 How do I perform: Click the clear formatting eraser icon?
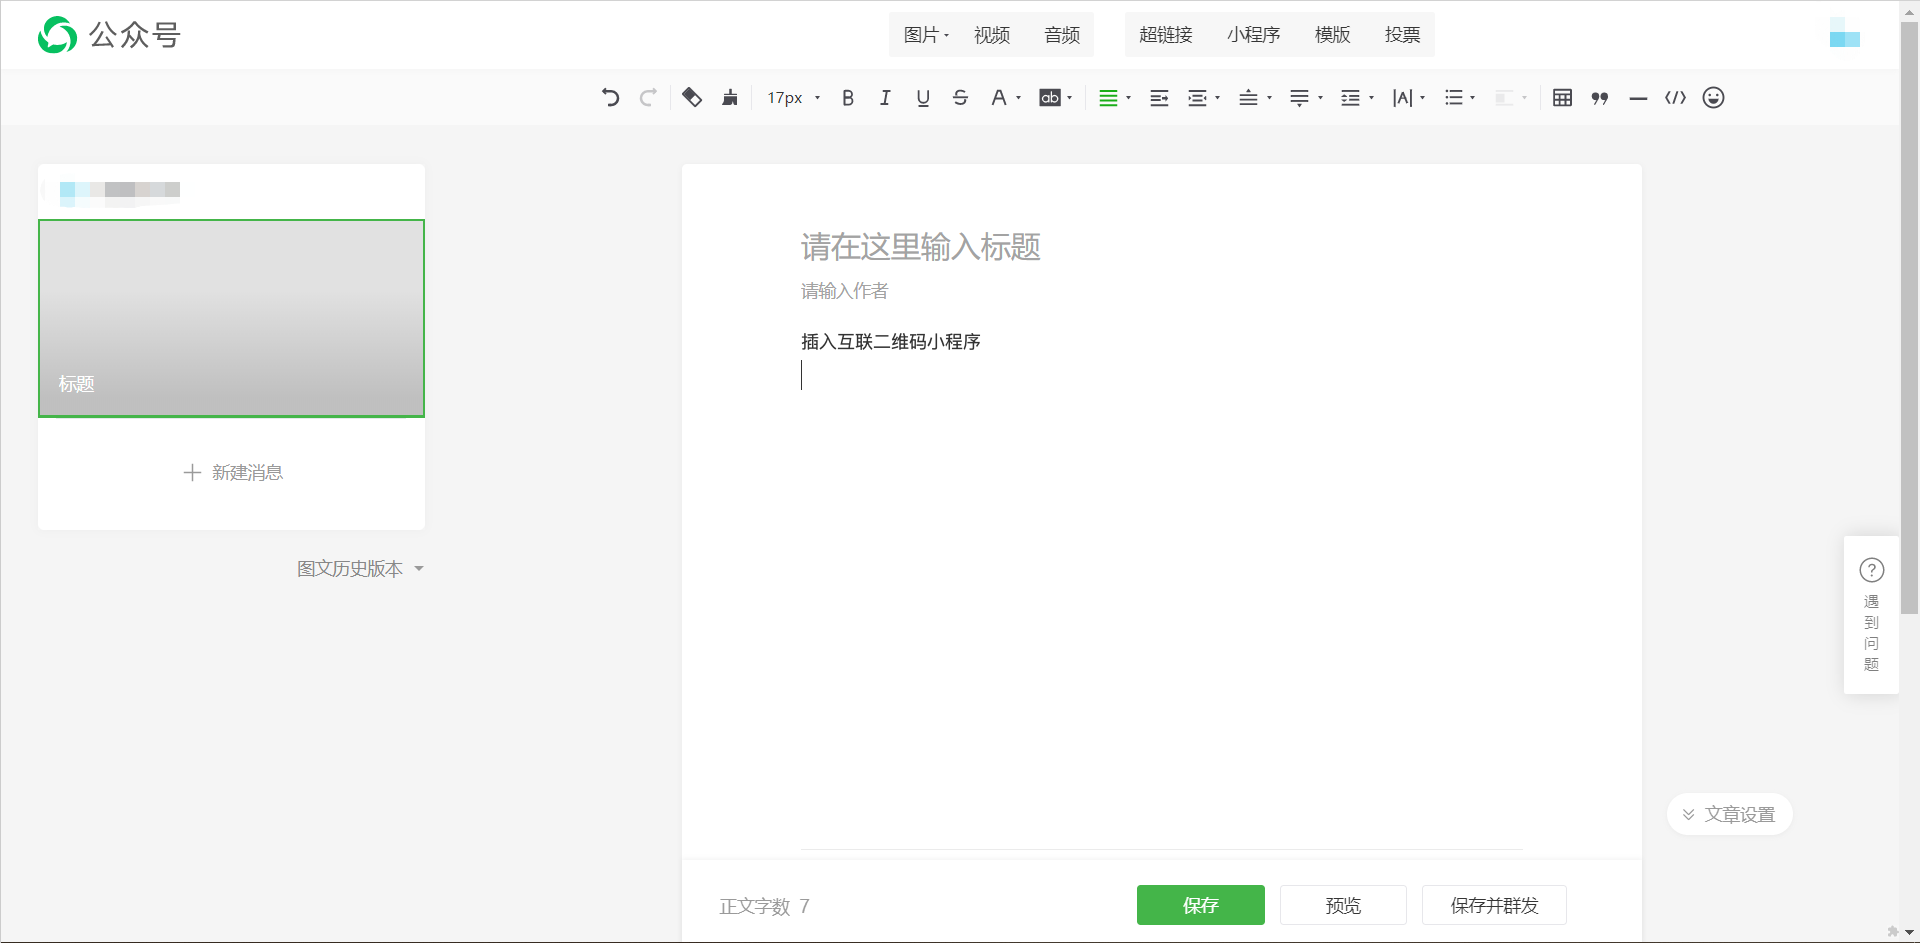tap(692, 98)
